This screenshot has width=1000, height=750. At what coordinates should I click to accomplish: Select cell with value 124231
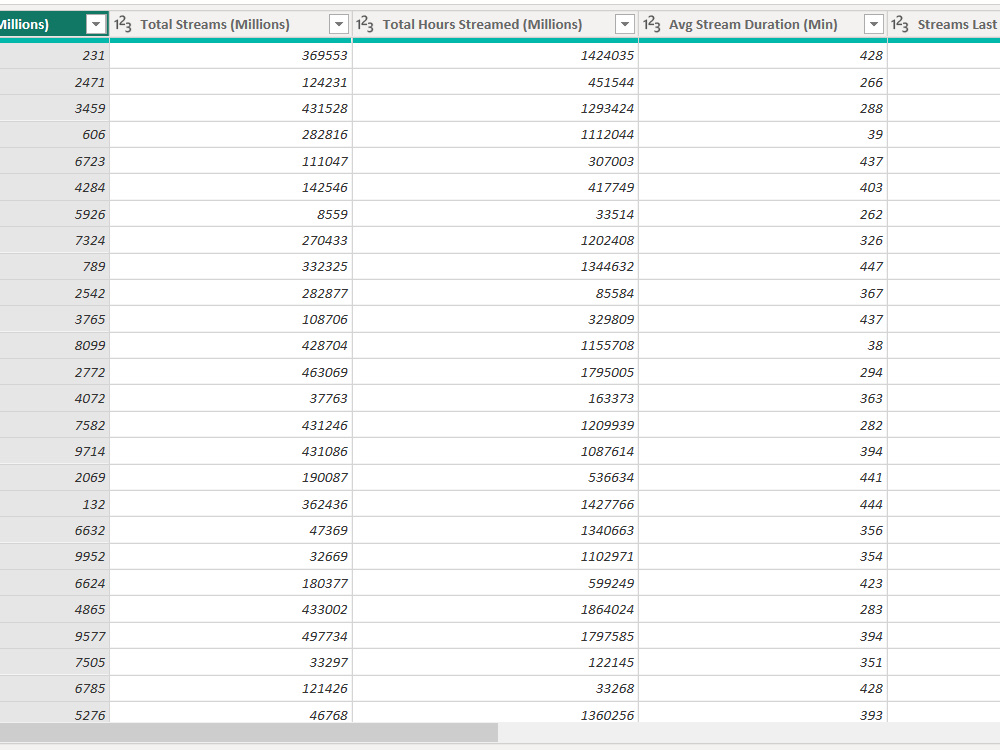click(x=231, y=82)
